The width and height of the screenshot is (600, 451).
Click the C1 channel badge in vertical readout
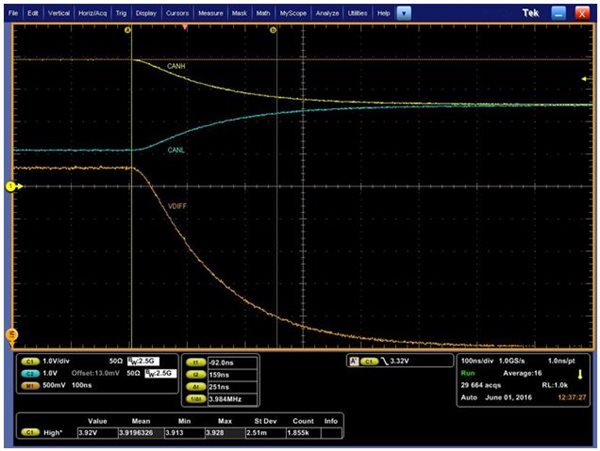(x=30, y=361)
